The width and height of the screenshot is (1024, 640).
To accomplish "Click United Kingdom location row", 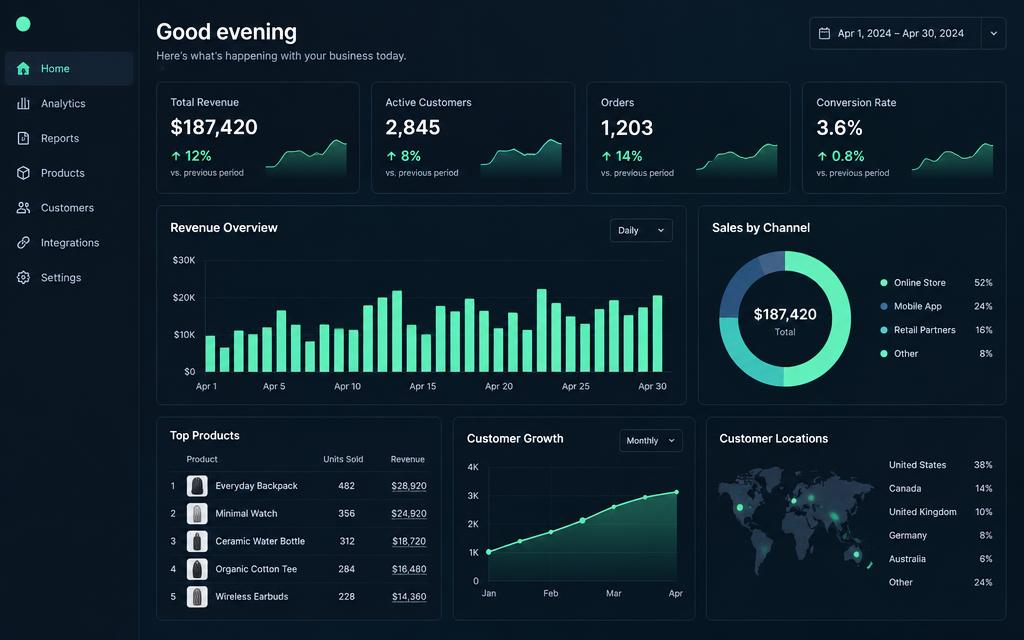I will point(940,512).
